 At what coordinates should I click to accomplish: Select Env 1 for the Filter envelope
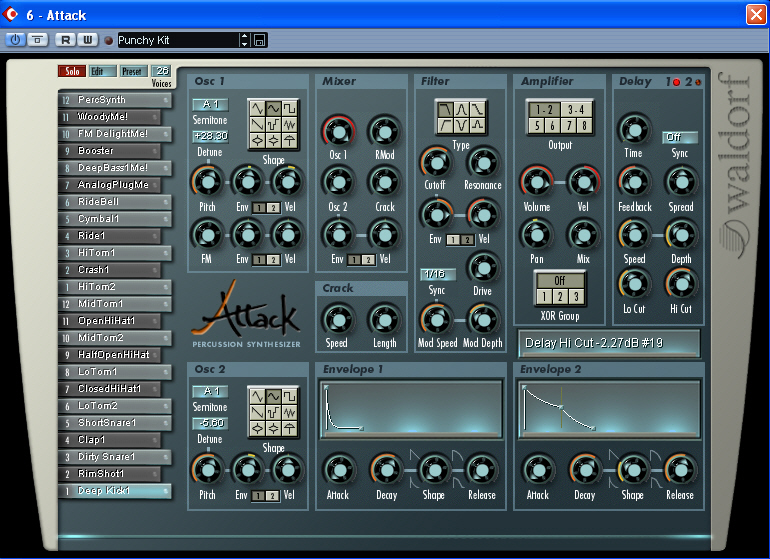(x=453, y=240)
